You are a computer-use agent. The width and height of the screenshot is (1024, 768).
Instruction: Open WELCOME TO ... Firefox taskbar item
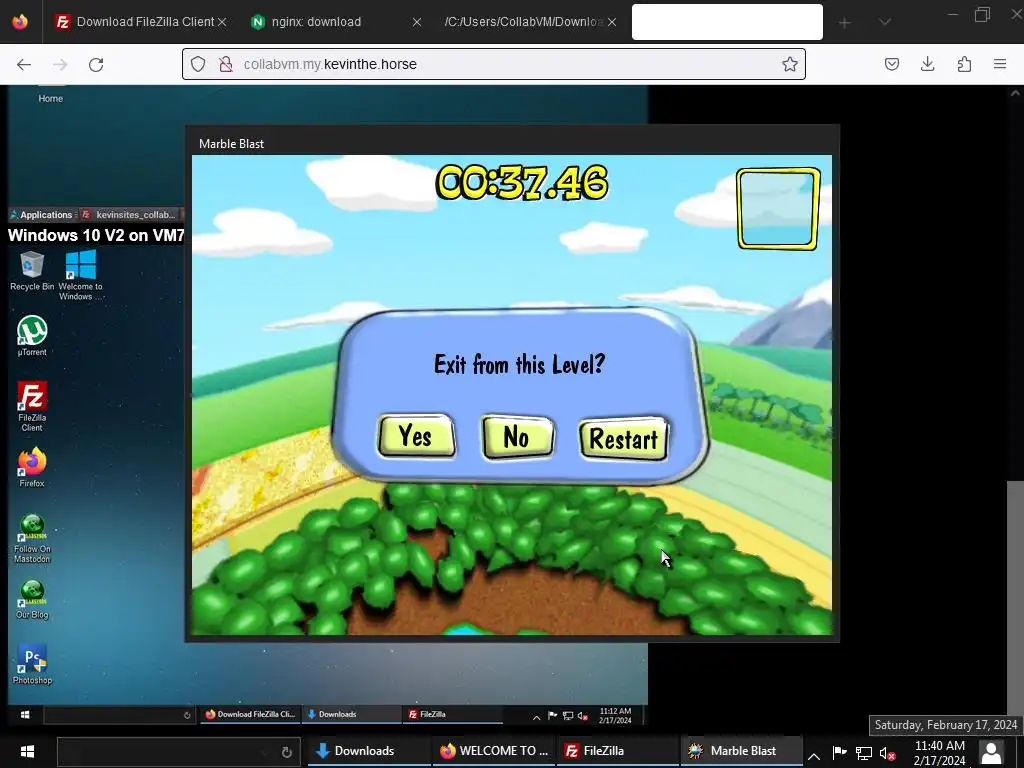(493, 751)
